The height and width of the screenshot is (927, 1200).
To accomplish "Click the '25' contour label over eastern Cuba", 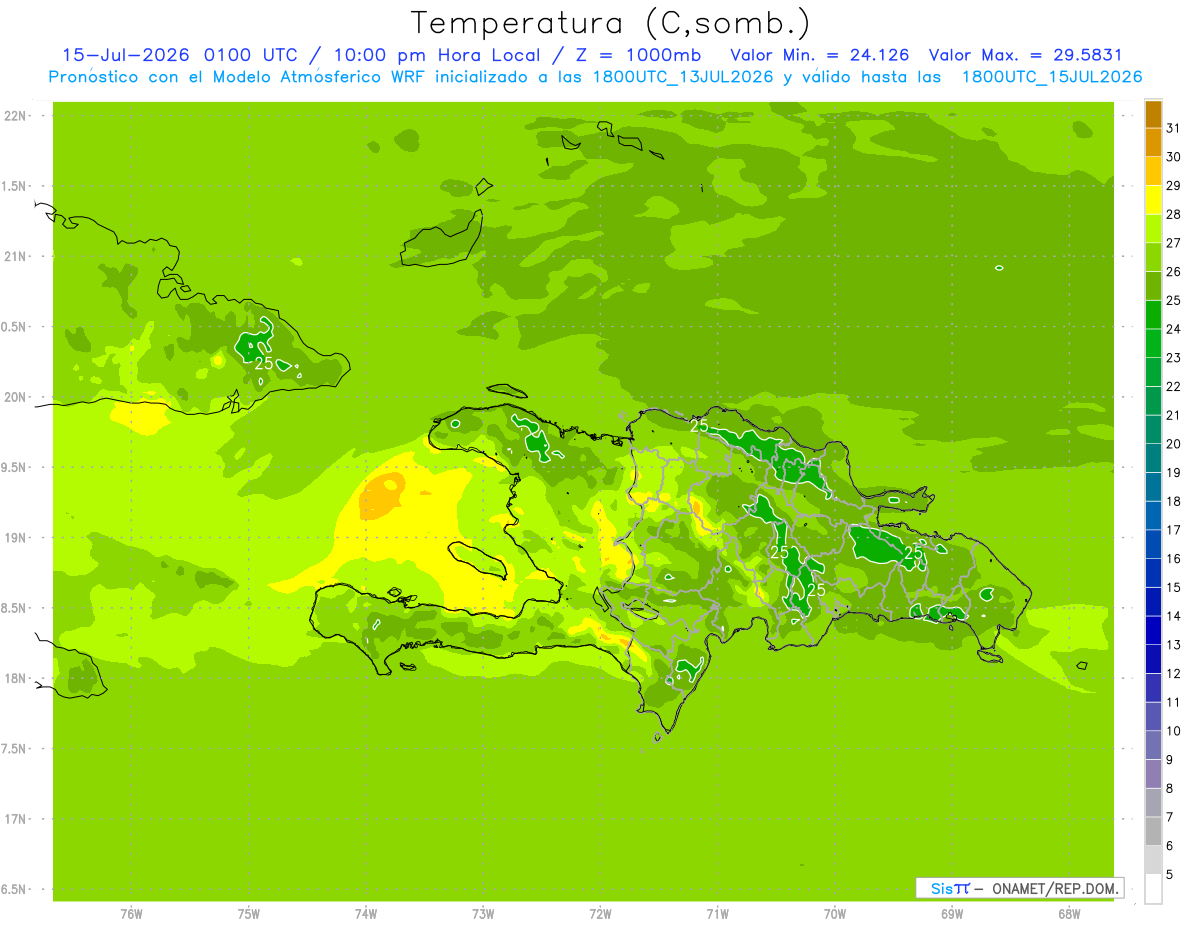I will pyautogui.click(x=264, y=363).
